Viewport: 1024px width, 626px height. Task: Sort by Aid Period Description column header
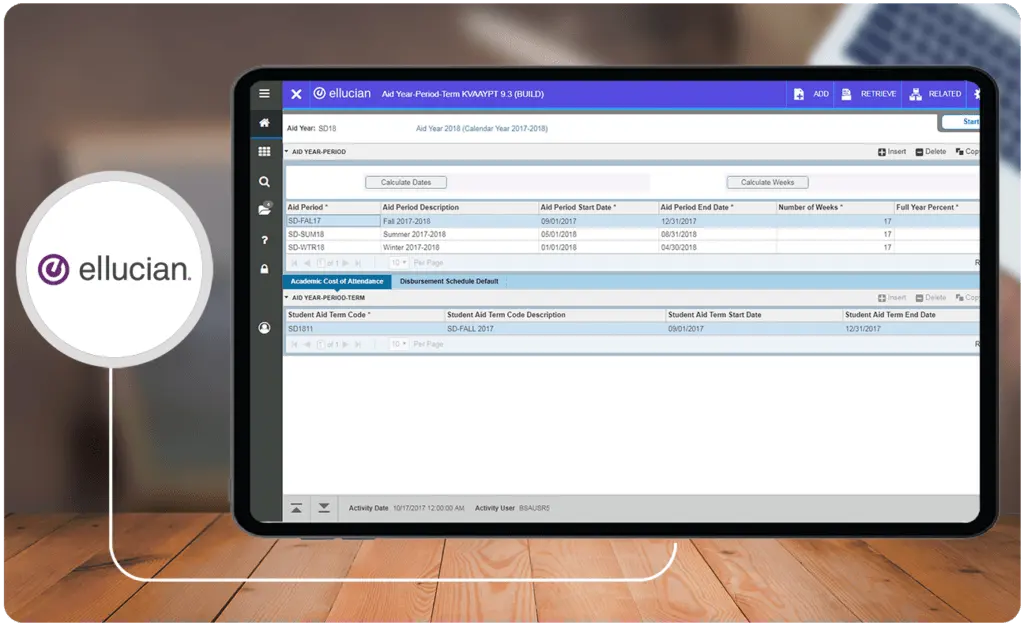(x=459, y=207)
